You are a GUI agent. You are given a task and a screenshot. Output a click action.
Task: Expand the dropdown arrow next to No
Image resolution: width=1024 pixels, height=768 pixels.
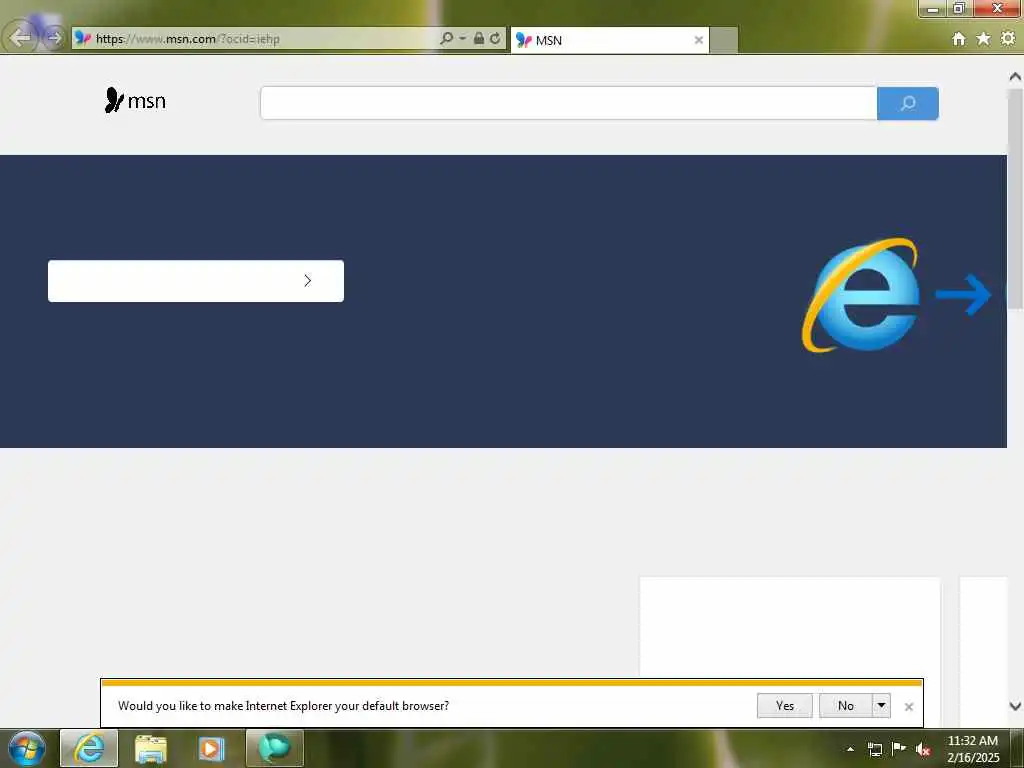pos(881,705)
